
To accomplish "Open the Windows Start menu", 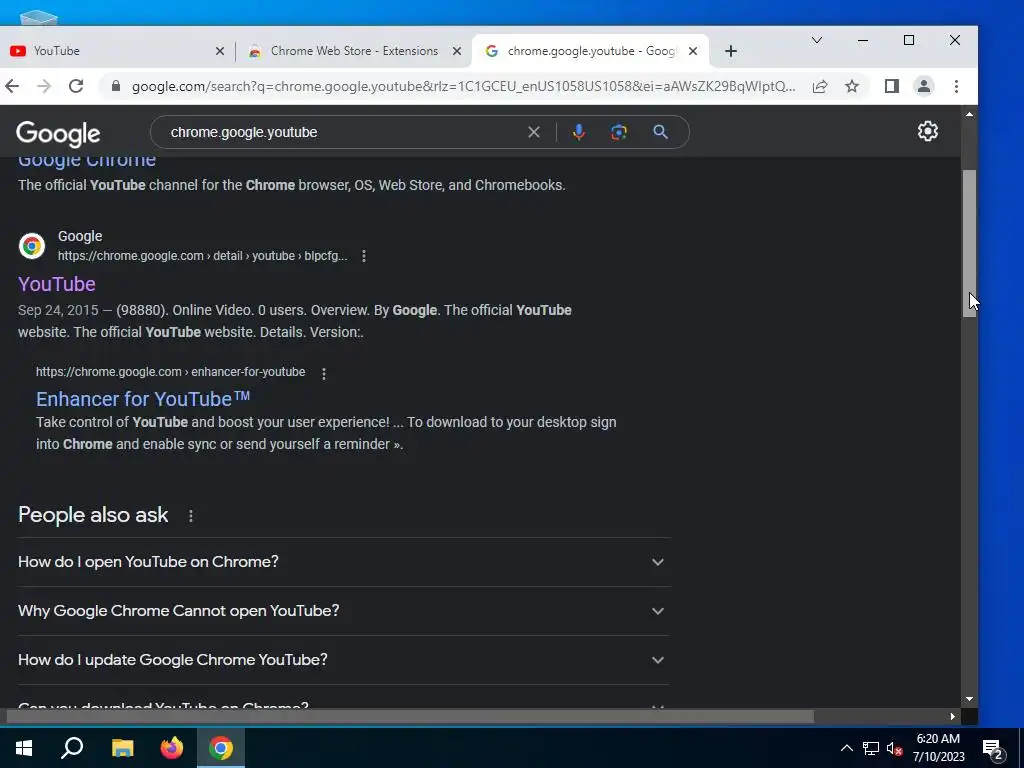I will point(24,748).
